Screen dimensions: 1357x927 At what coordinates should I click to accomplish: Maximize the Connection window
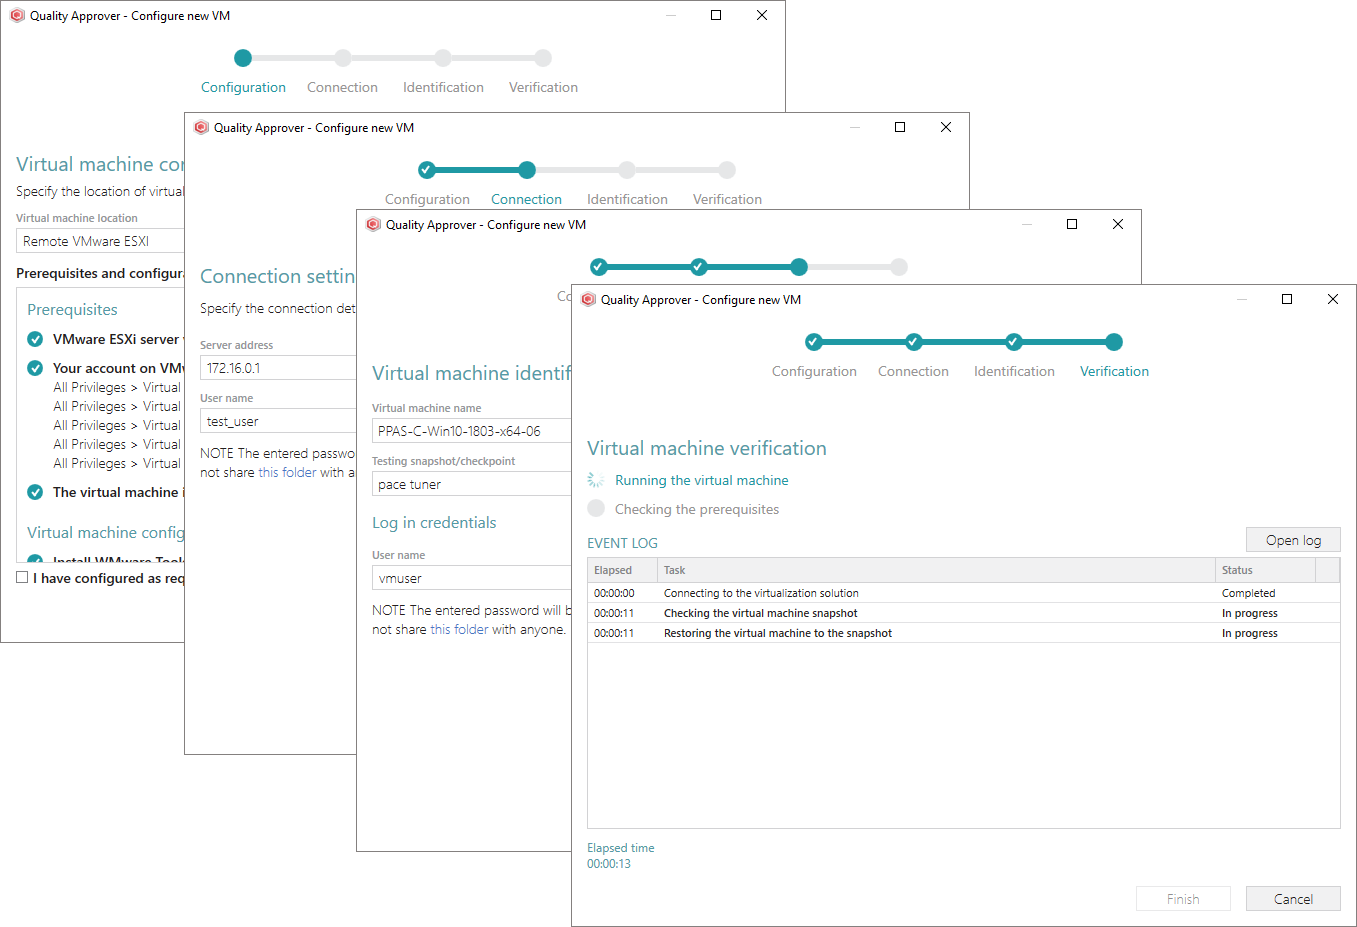click(x=900, y=127)
